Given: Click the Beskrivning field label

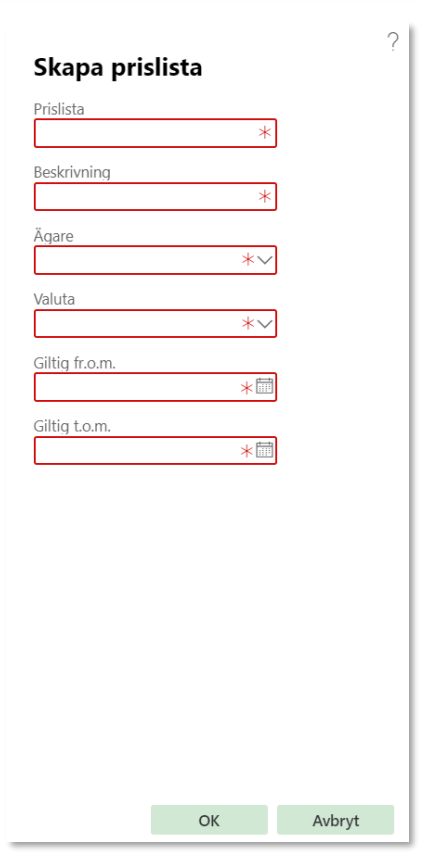Looking at the screenshot, I should 72,172.
